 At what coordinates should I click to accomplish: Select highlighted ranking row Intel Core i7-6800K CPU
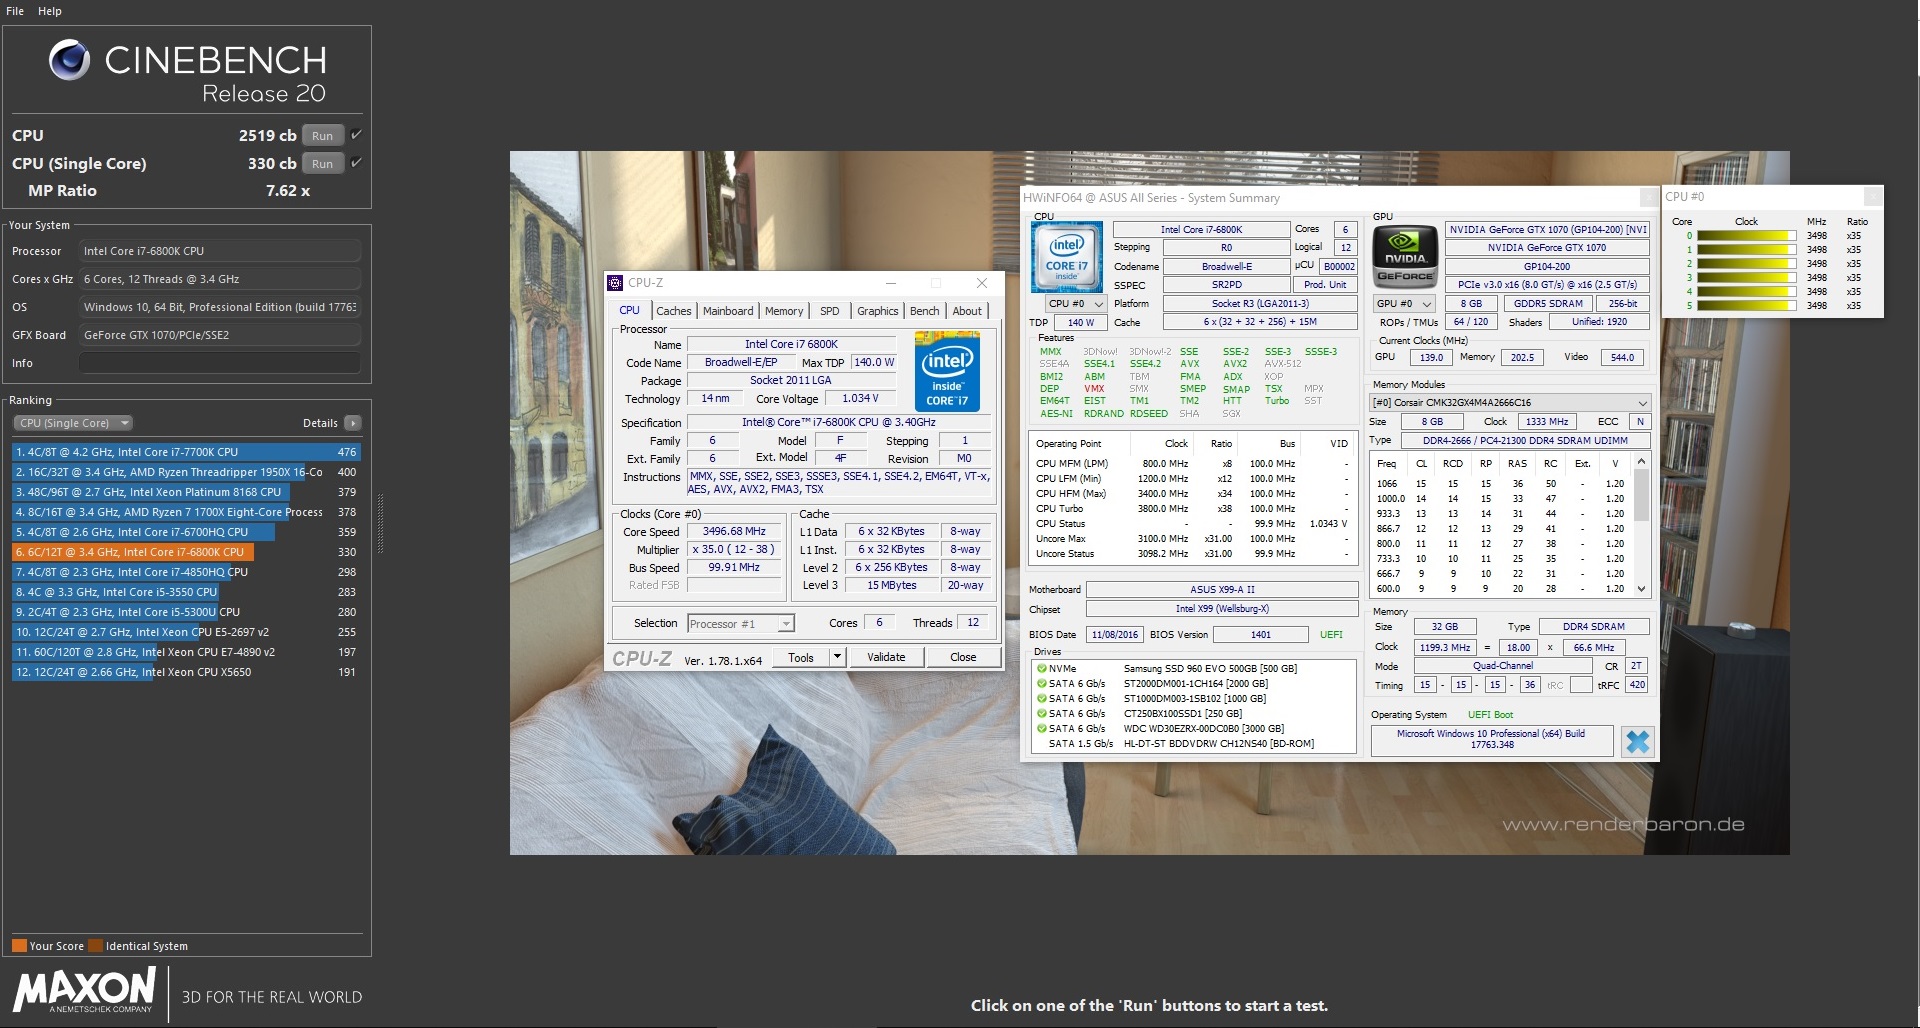pyautogui.click(x=186, y=552)
